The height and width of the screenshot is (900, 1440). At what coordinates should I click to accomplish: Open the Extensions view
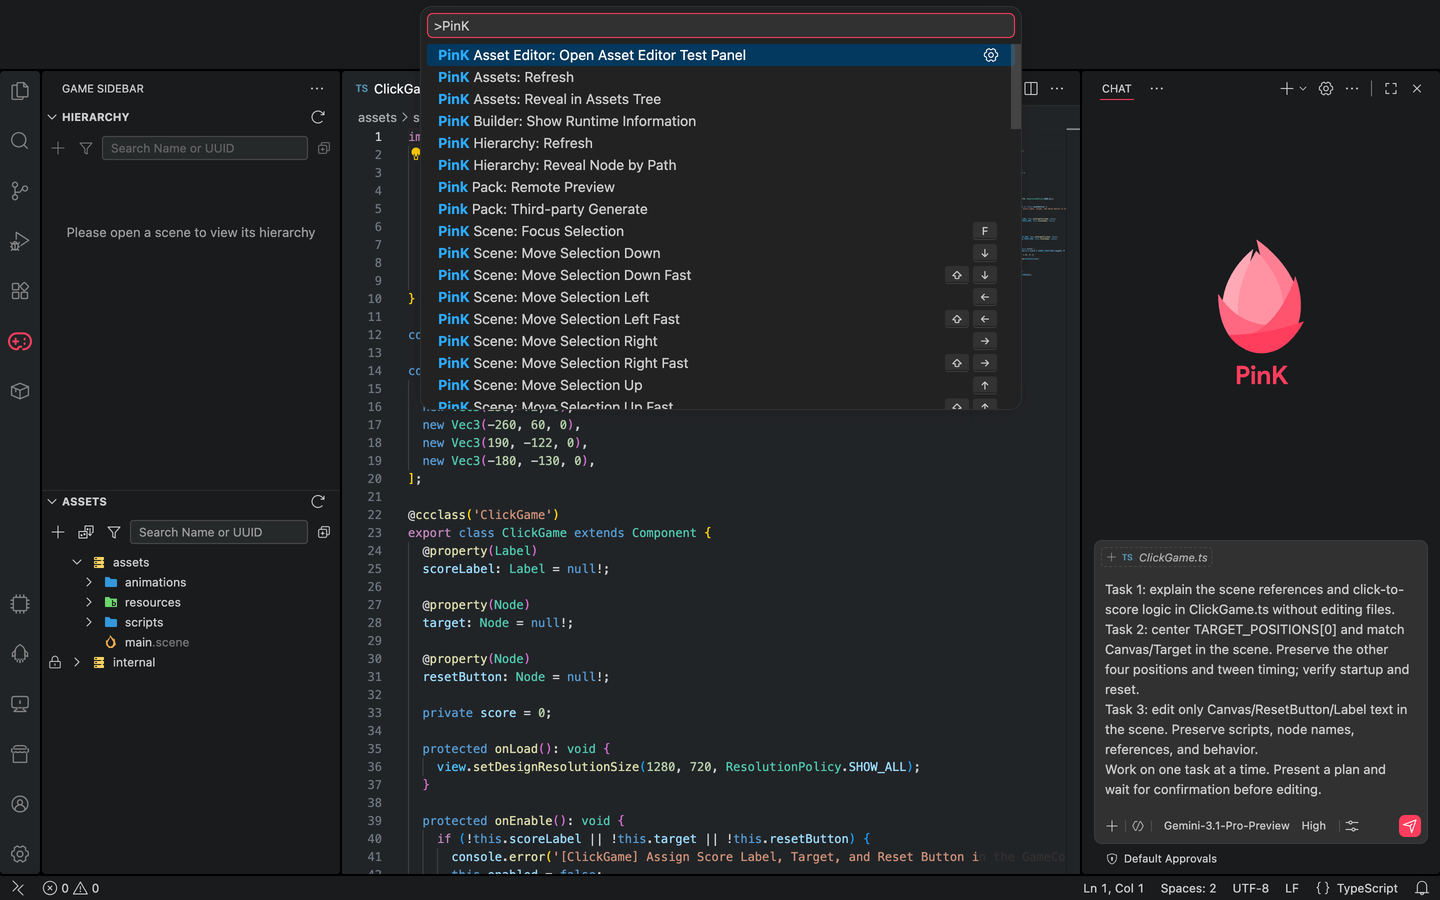tap(19, 291)
